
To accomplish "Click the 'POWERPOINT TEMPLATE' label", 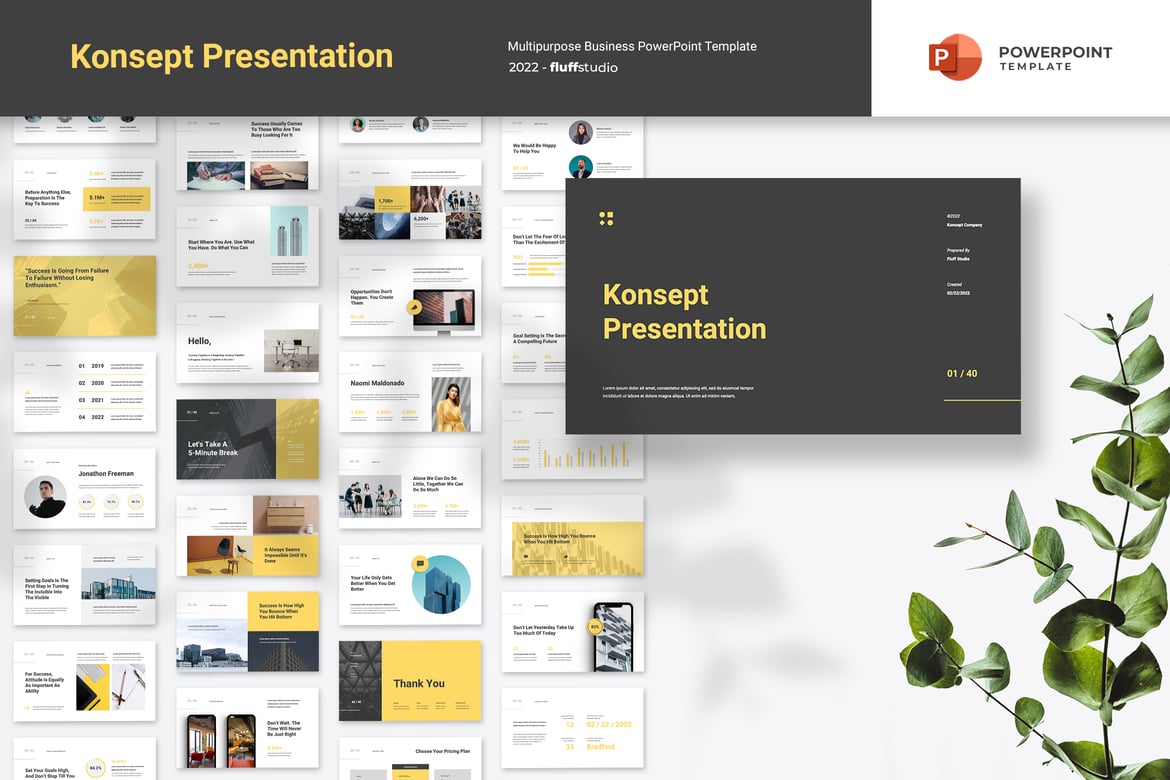I will pyautogui.click(x=1055, y=57).
